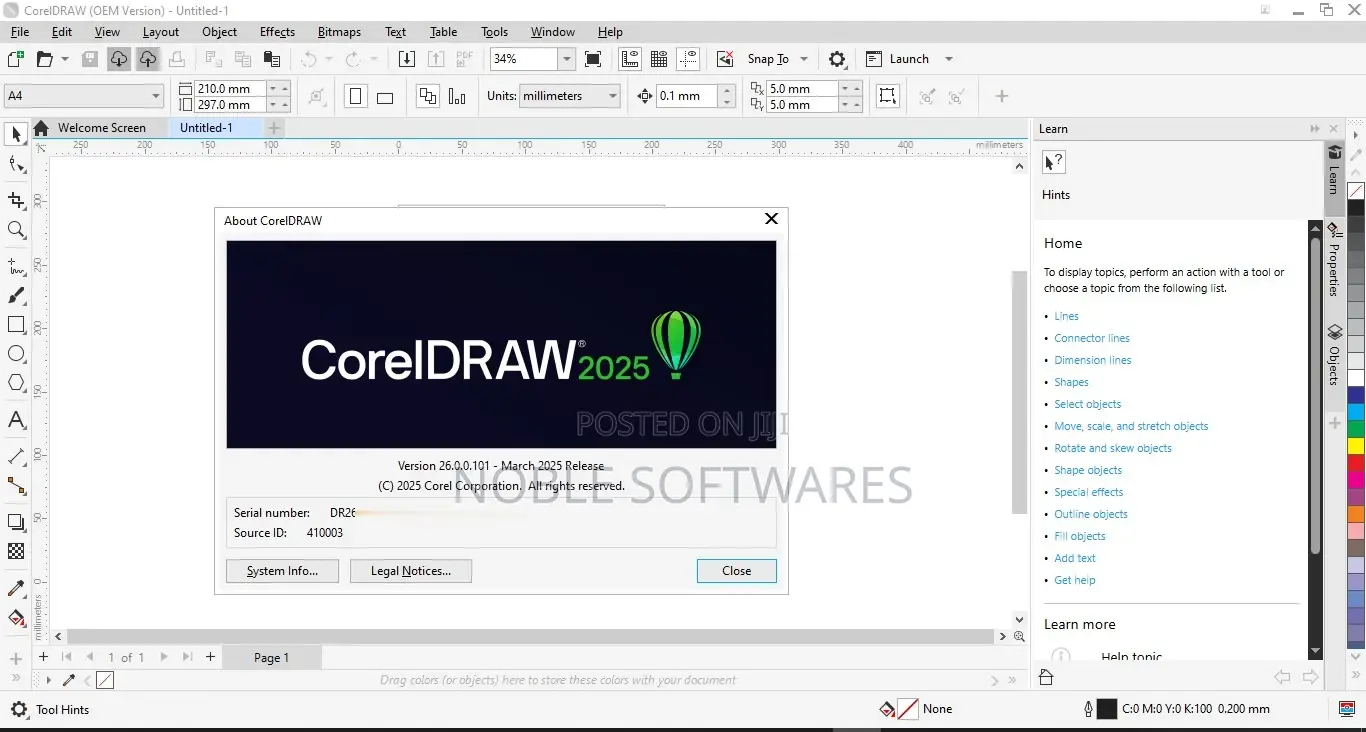Select the Zoom magnifier tool
This screenshot has width=1366, height=732.
point(16,230)
